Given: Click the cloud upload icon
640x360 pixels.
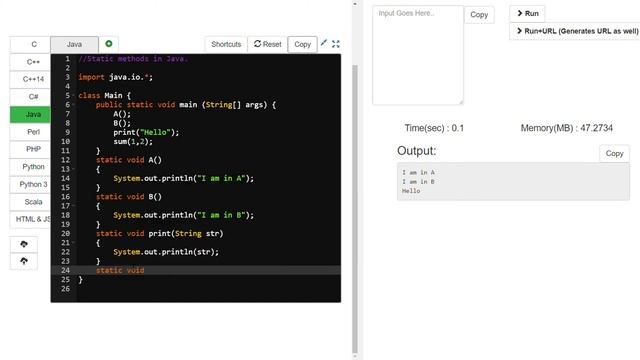Looking at the screenshot, I should click(24, 261).
